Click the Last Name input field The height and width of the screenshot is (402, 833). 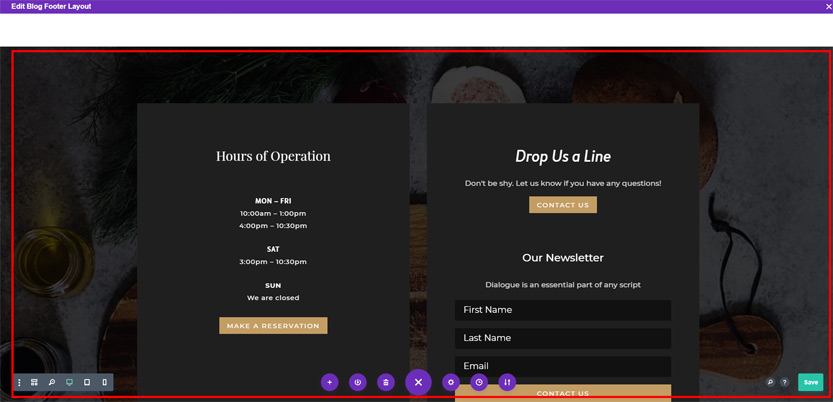click(x=563, y=338)
